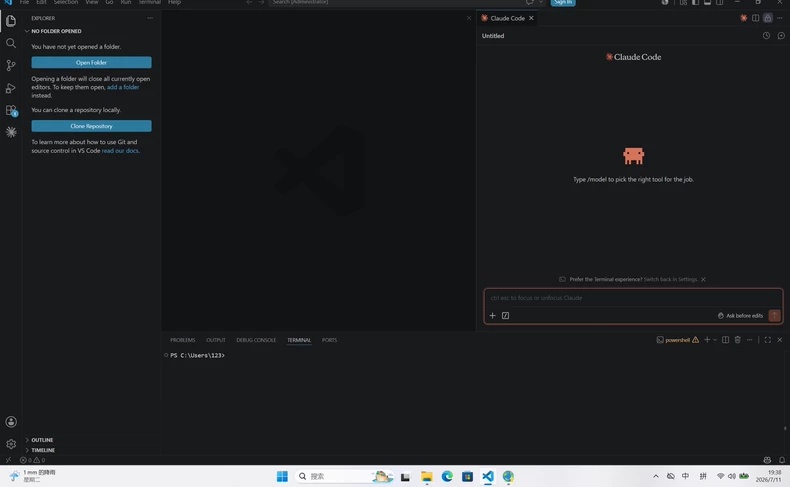Open the Selection menu

click(66, 2)
